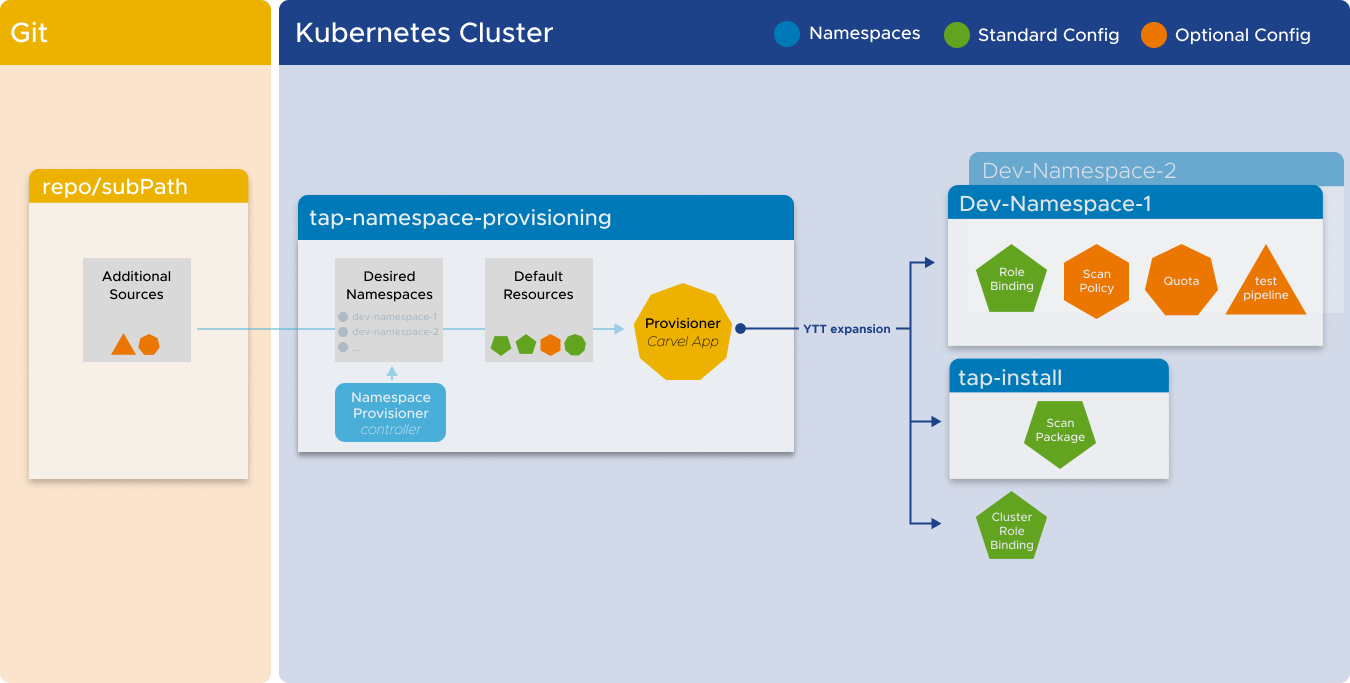Click the green Standard Config legend circle
This screenshot has height=683, width=1350.
[x=957, y=35]
